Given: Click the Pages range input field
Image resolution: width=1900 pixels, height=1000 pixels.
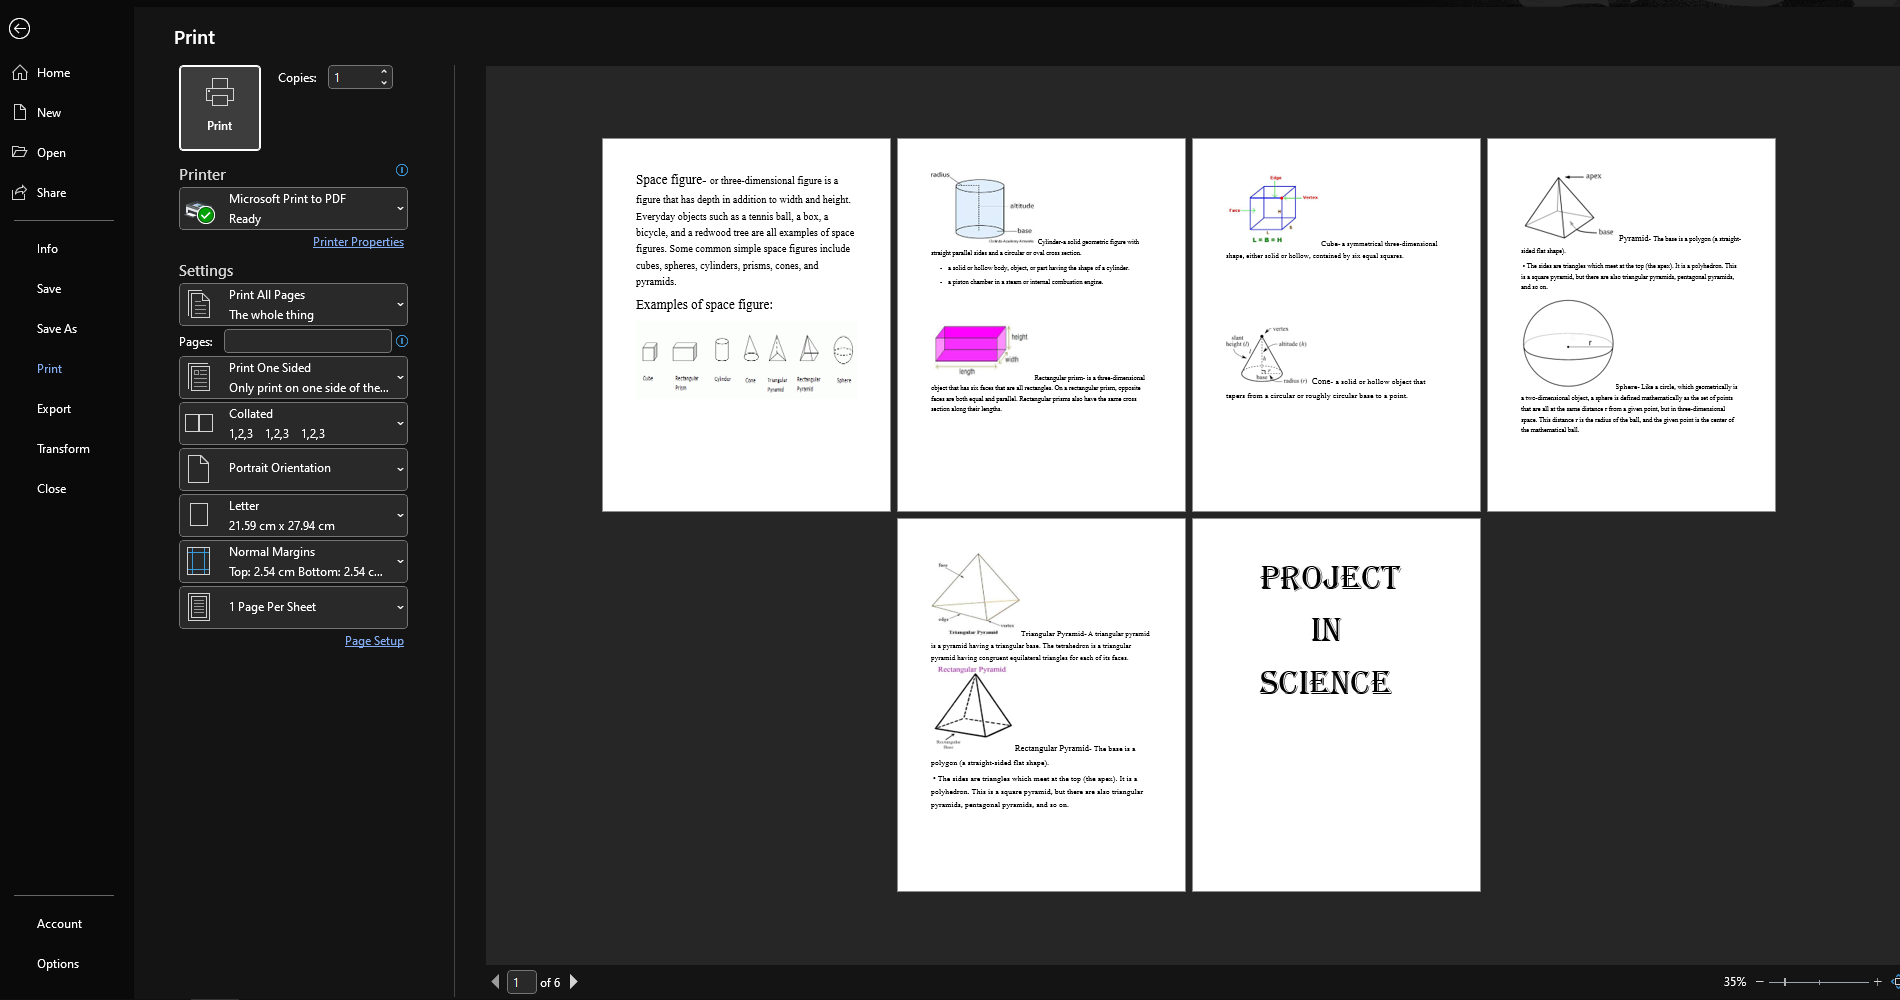Looking at the screenshot, I should pyautogui.click(x=308, y=341).
